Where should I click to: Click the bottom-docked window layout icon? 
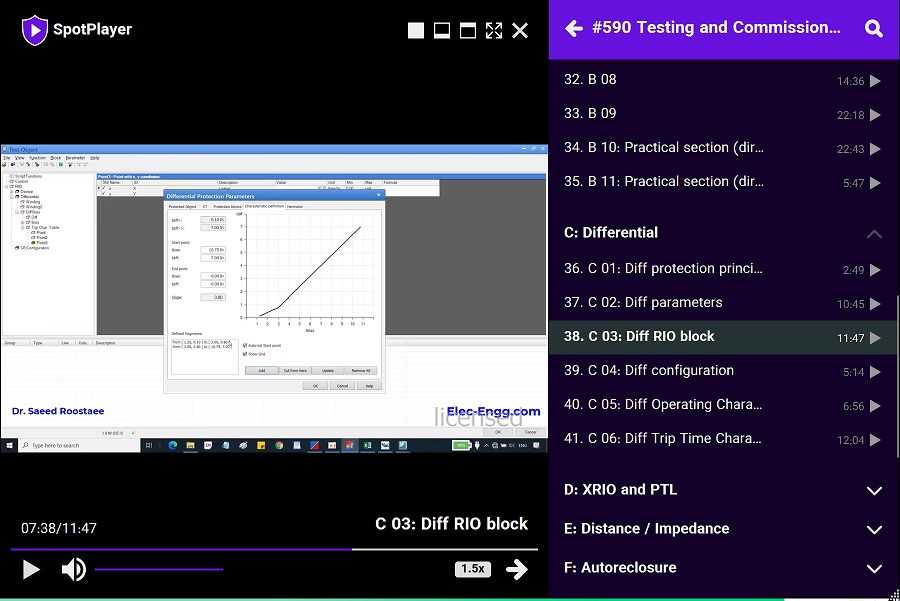click(x=442, y=31)
